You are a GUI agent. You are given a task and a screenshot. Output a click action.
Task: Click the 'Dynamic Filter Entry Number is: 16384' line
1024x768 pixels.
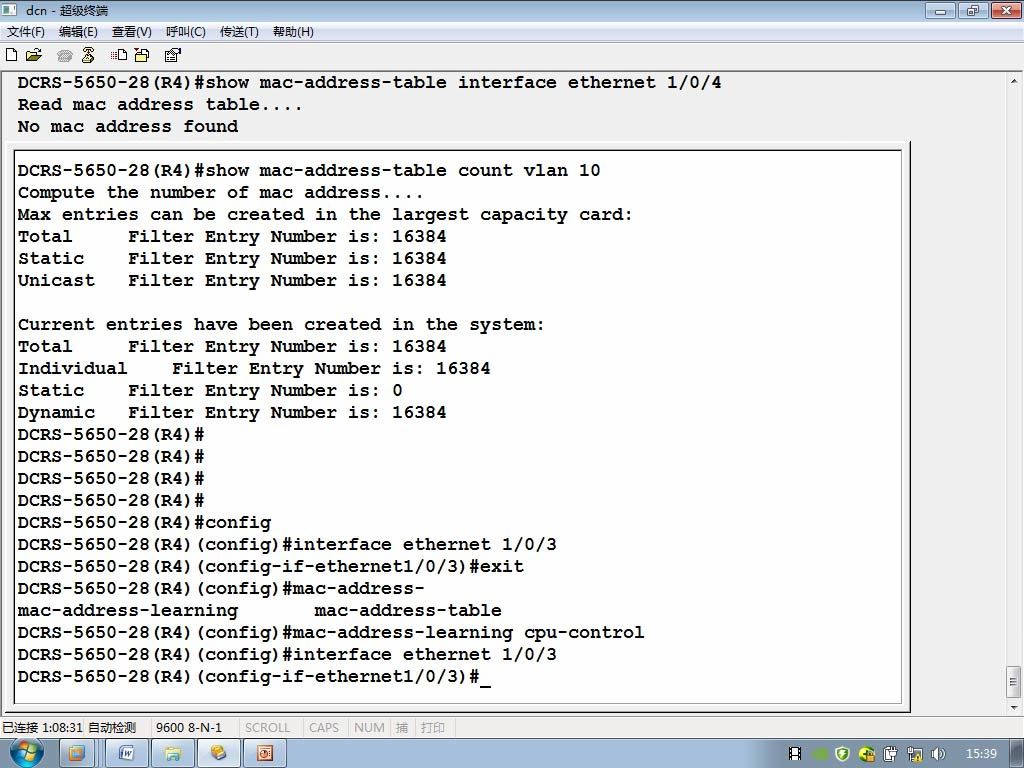(232, 413)
